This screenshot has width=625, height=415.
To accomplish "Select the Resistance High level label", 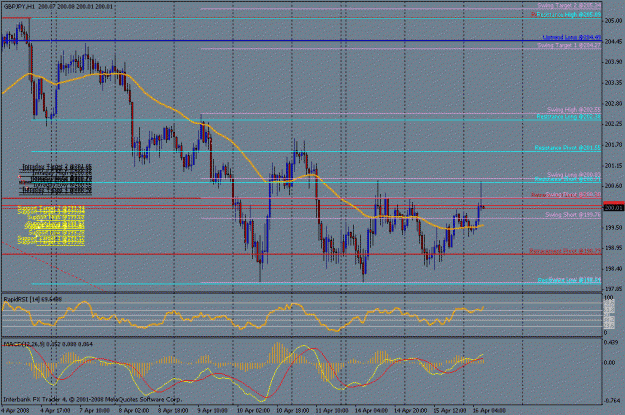I will tap(568, 15).
